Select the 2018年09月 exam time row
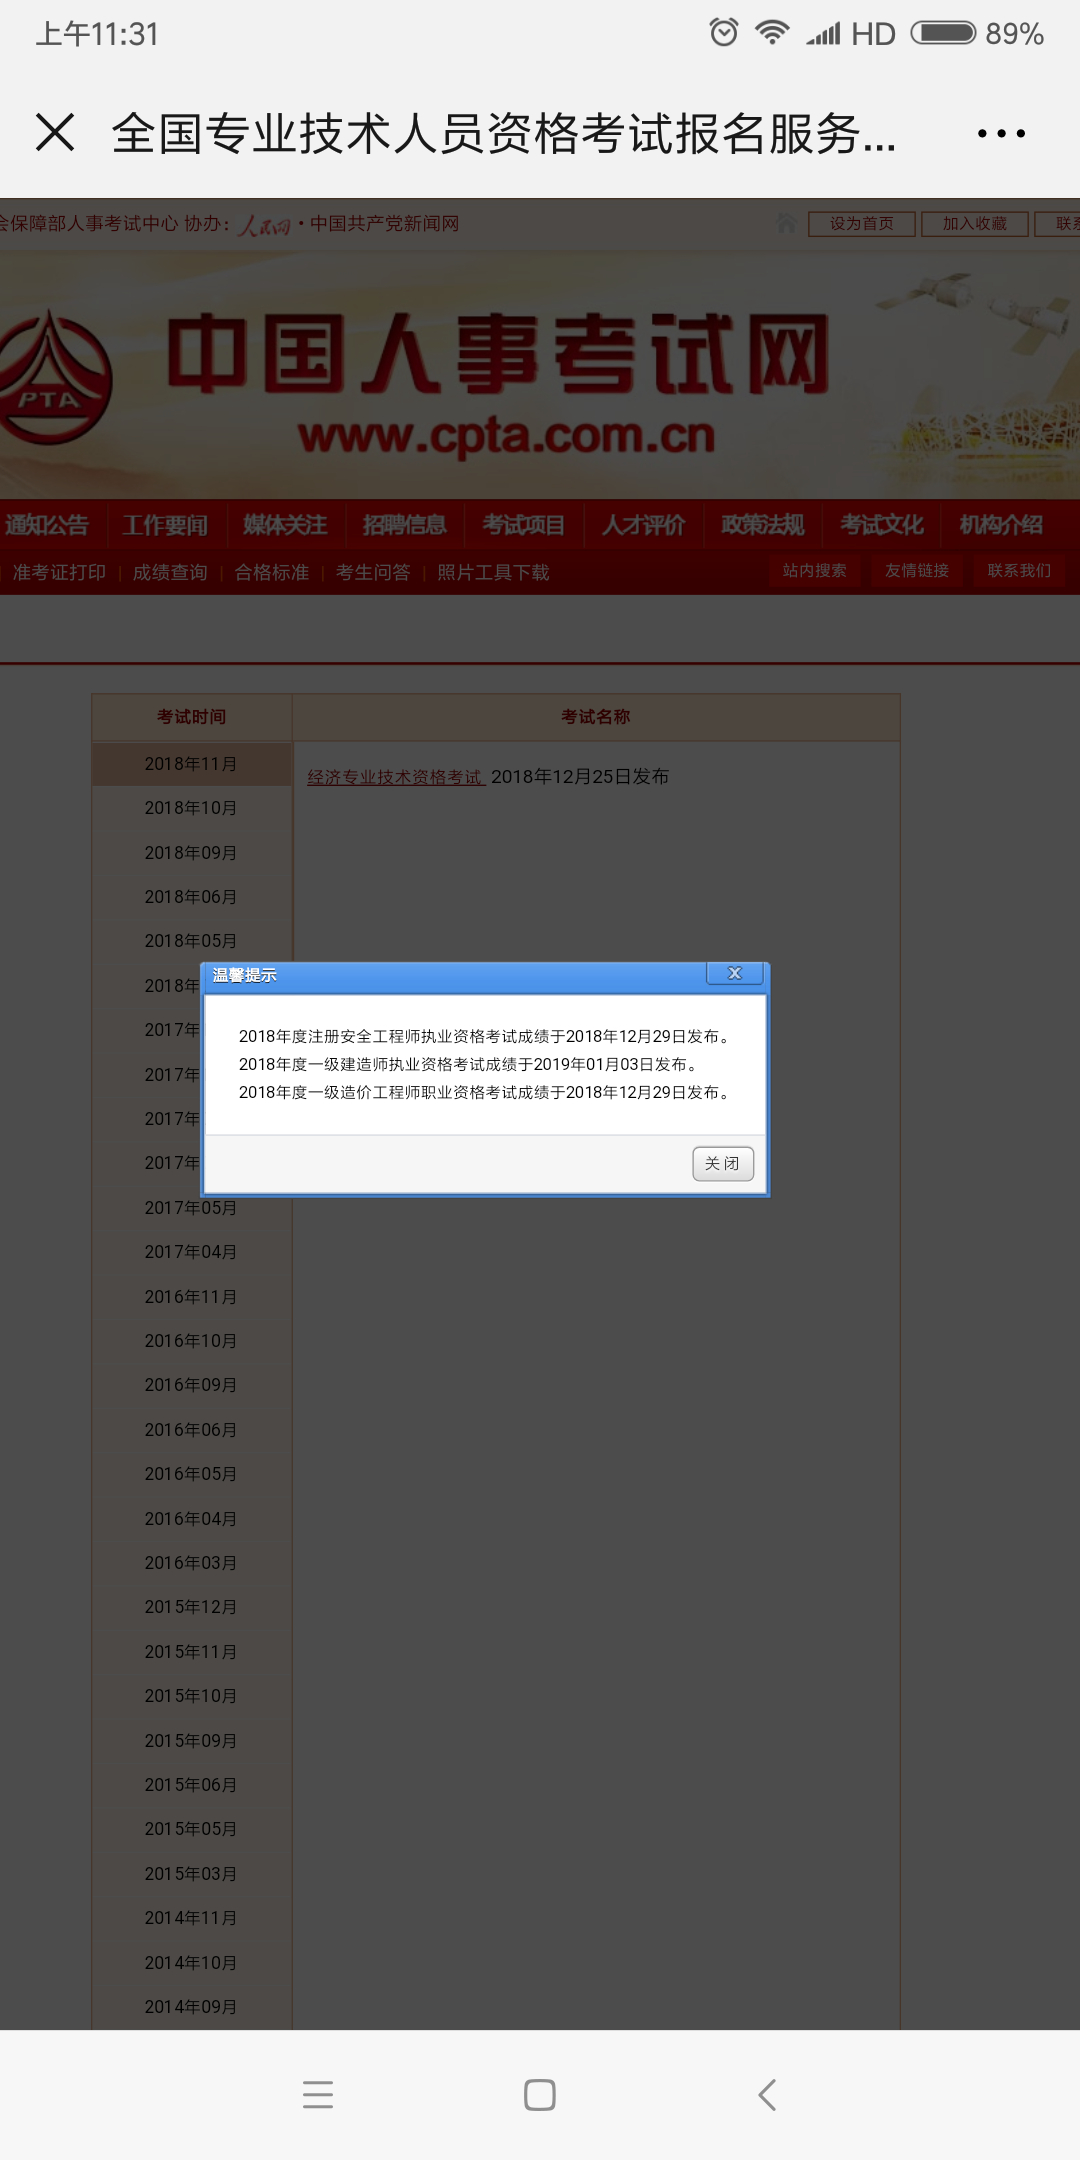The image size is (1080, 2160). (191, 853)
